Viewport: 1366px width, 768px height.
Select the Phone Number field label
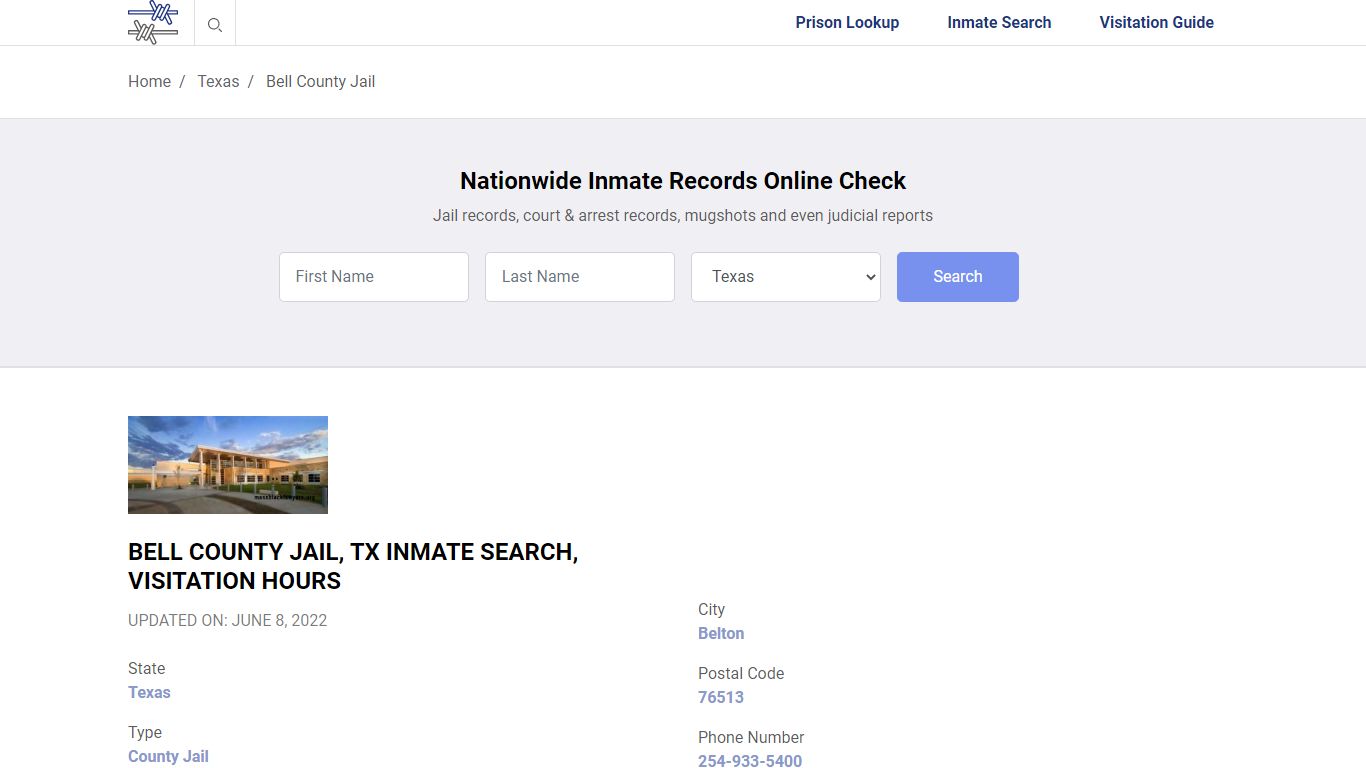(x=751, y=737)
